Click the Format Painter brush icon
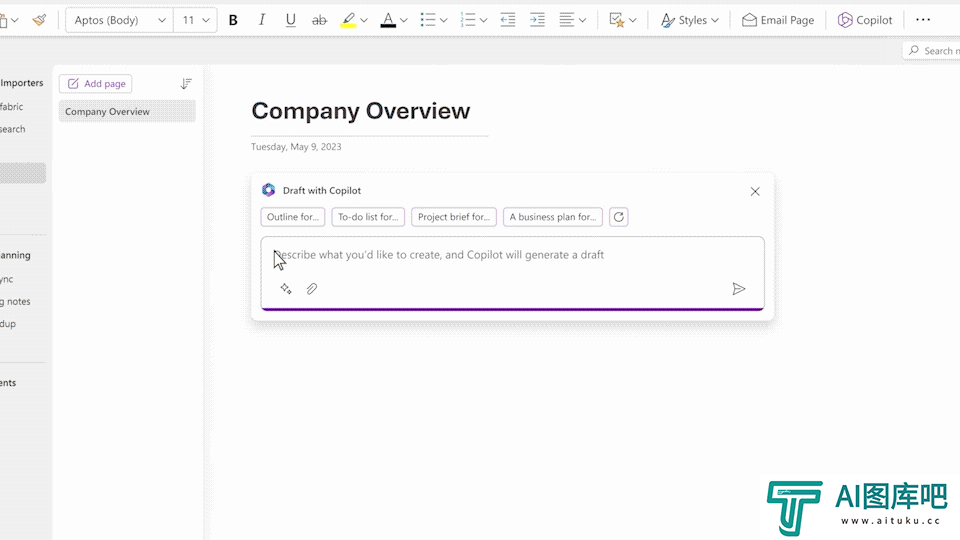This screenshot has width=960, height=540. tap(39, 20)
